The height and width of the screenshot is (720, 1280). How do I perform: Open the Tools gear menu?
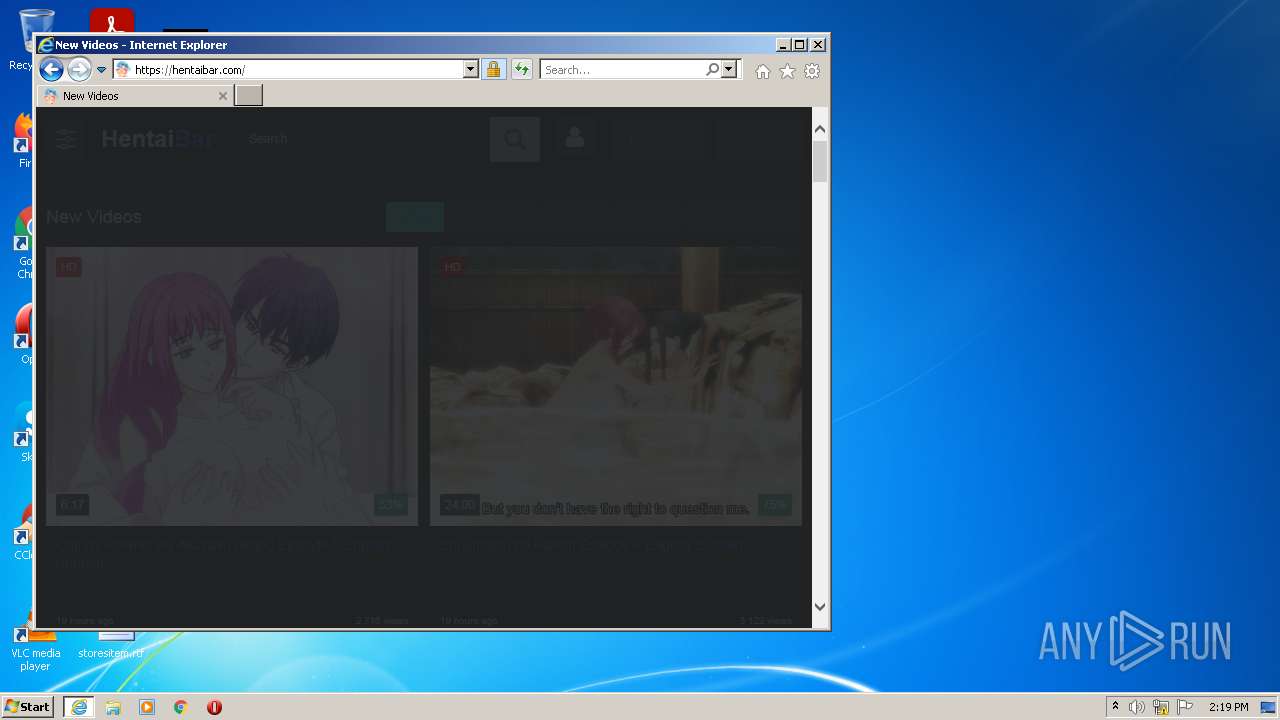pyautogui.click(x=812, y=71)
